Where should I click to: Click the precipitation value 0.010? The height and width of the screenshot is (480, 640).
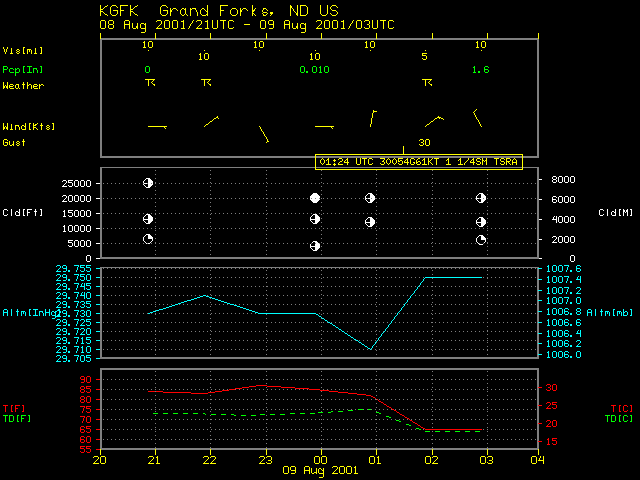314,70
